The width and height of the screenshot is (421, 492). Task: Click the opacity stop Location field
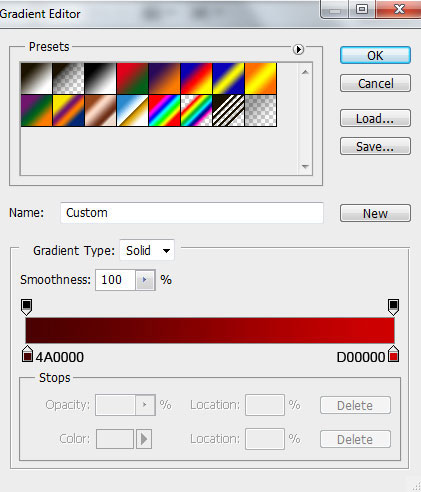pyautogui.click(x=265, y=405)
